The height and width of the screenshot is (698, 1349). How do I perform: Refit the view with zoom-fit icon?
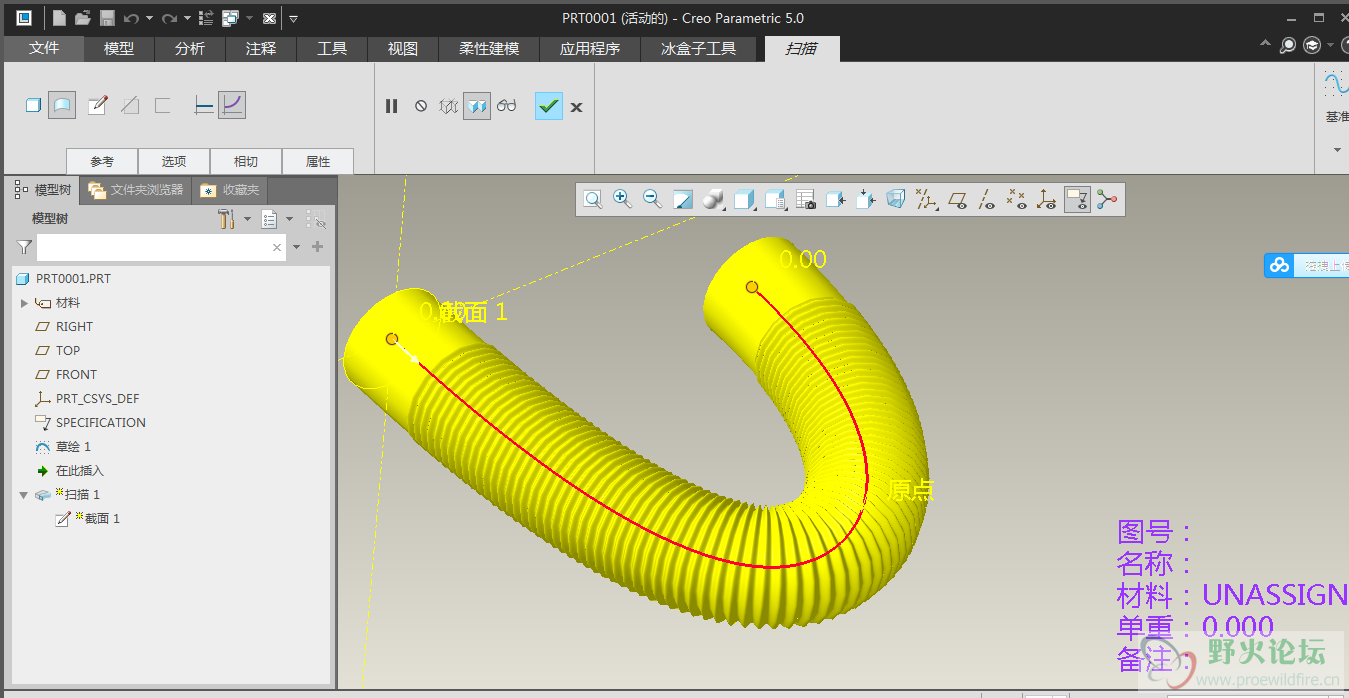click(x=593, y=200)
